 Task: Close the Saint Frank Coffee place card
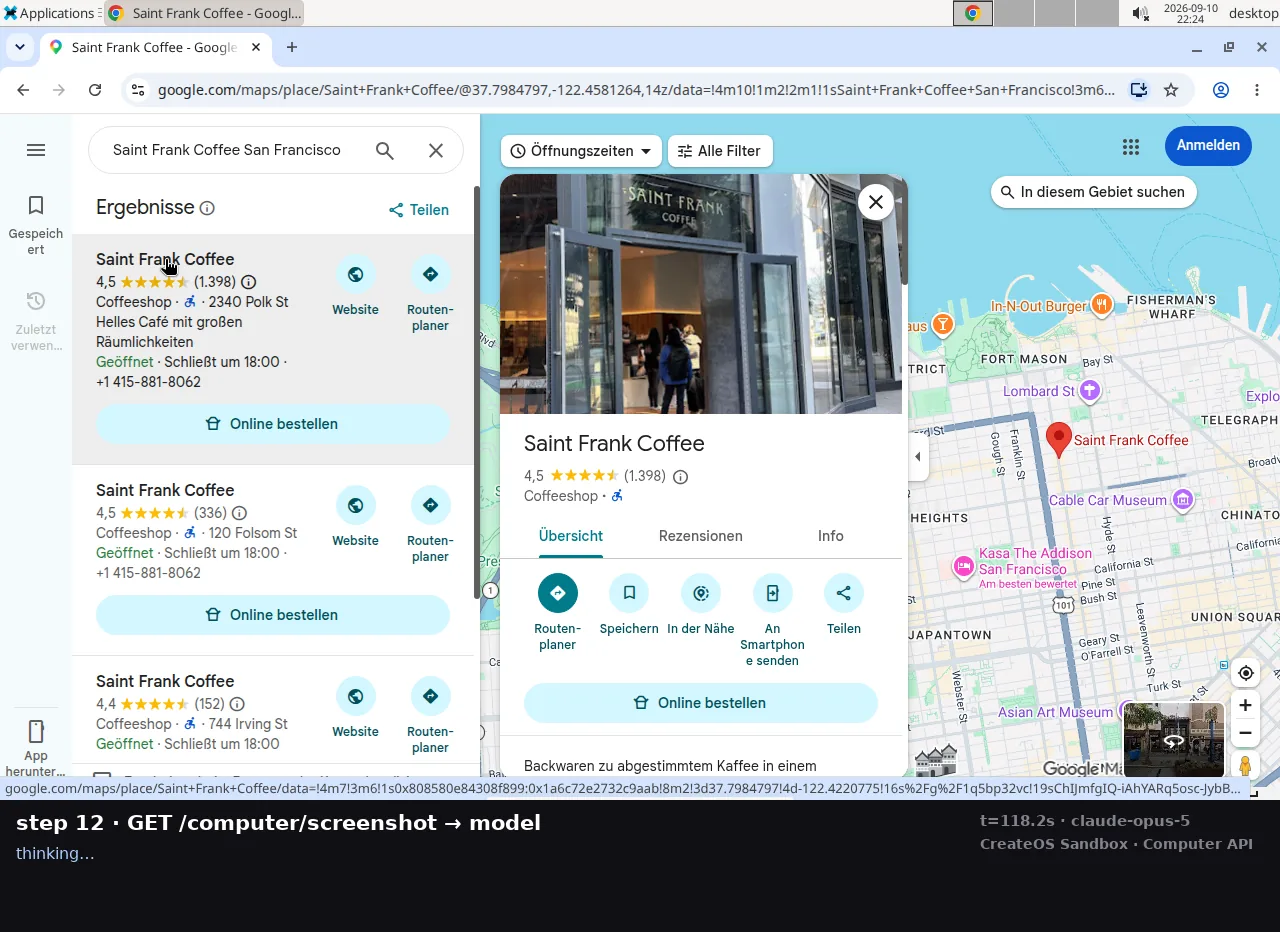click(x=875, y=202)
